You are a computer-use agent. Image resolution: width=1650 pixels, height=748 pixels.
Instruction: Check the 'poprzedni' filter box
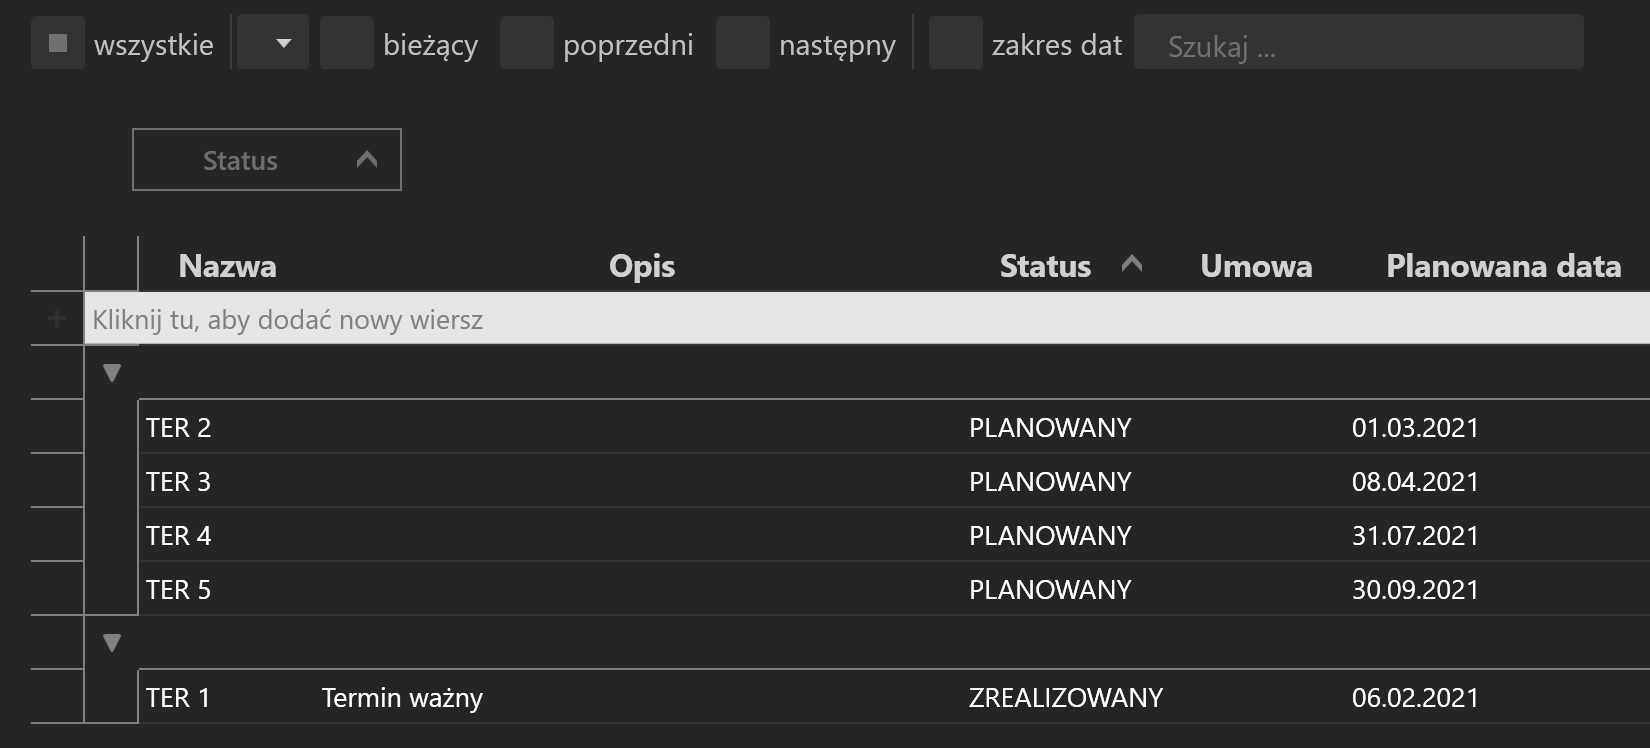[x=527, y=43]
